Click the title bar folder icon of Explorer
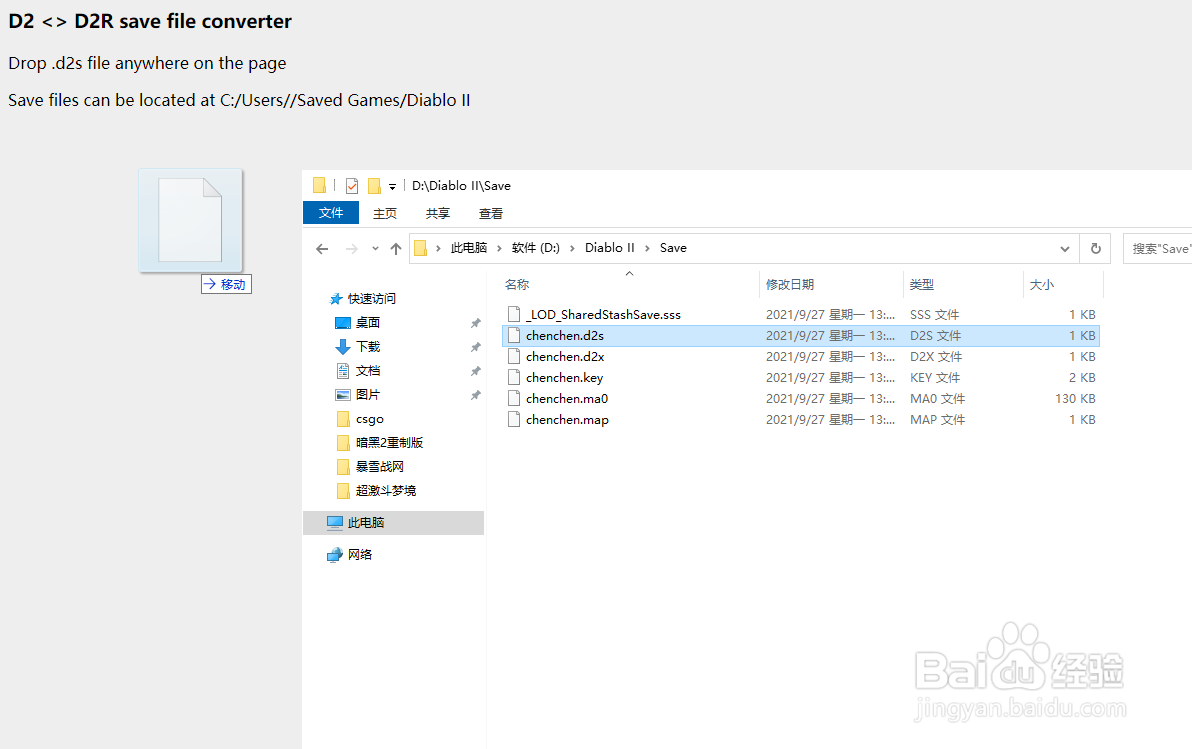Image resolution: width=1192 pixels, height=749 pixels. pyautogui.click(x=319, y=185)
